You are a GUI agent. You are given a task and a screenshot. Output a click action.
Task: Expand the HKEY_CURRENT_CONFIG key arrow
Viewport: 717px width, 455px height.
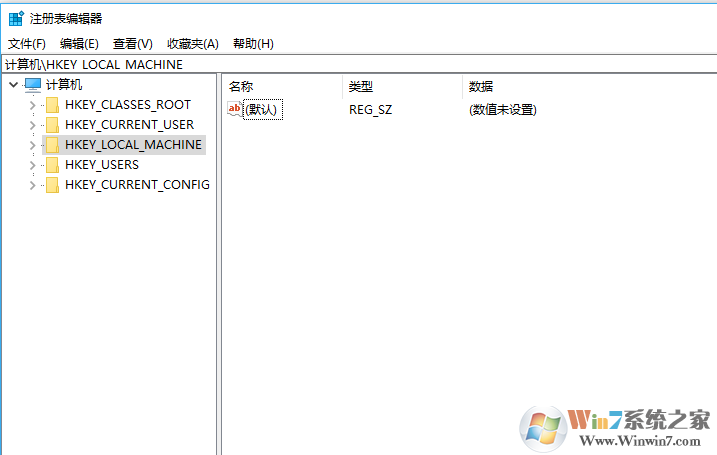32,185
